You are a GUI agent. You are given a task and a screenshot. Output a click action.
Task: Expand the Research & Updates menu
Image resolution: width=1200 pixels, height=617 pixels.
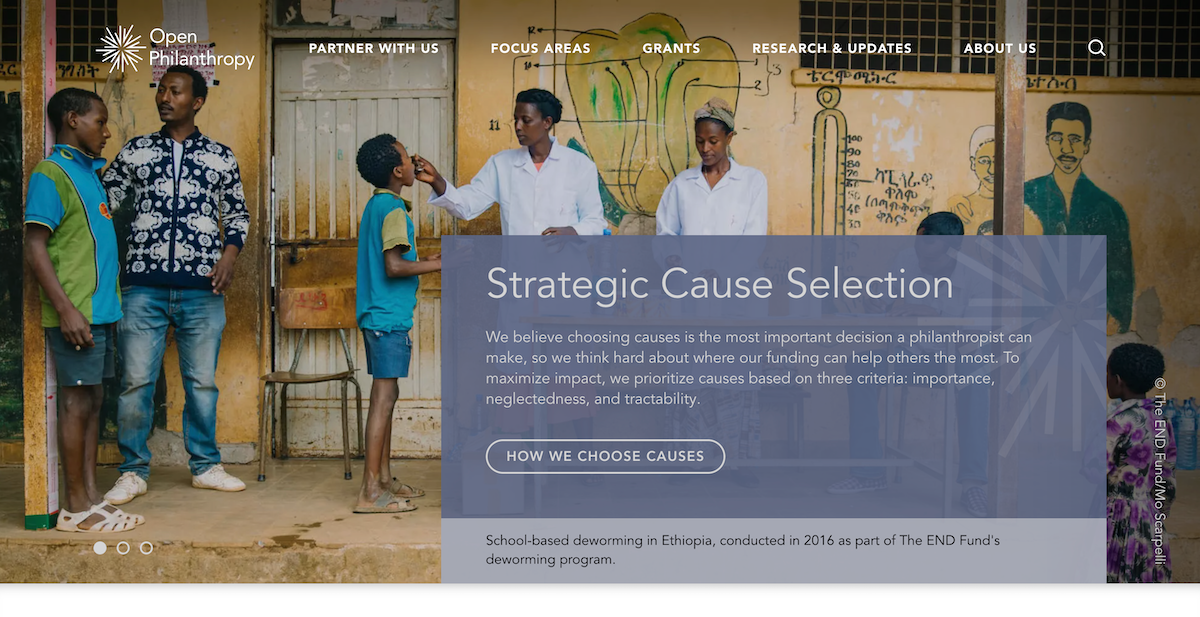(832, 48)
